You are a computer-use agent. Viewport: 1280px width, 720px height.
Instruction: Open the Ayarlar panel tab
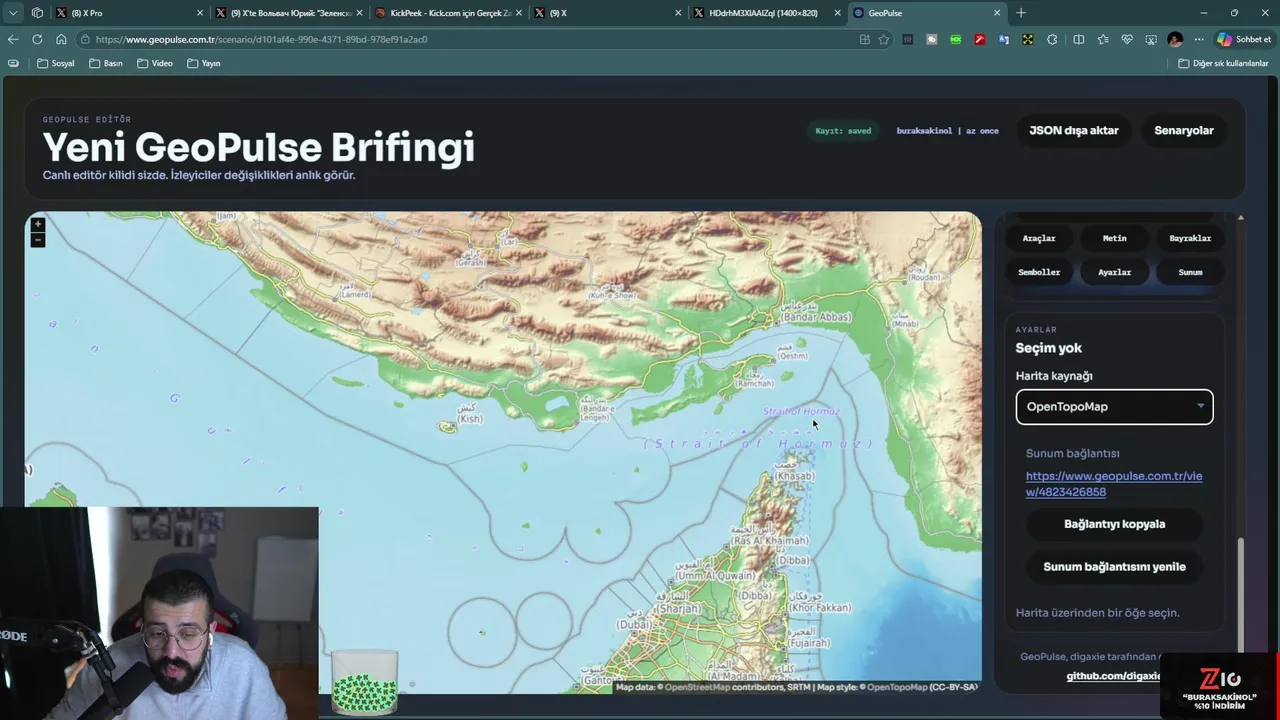point(1114,272)
